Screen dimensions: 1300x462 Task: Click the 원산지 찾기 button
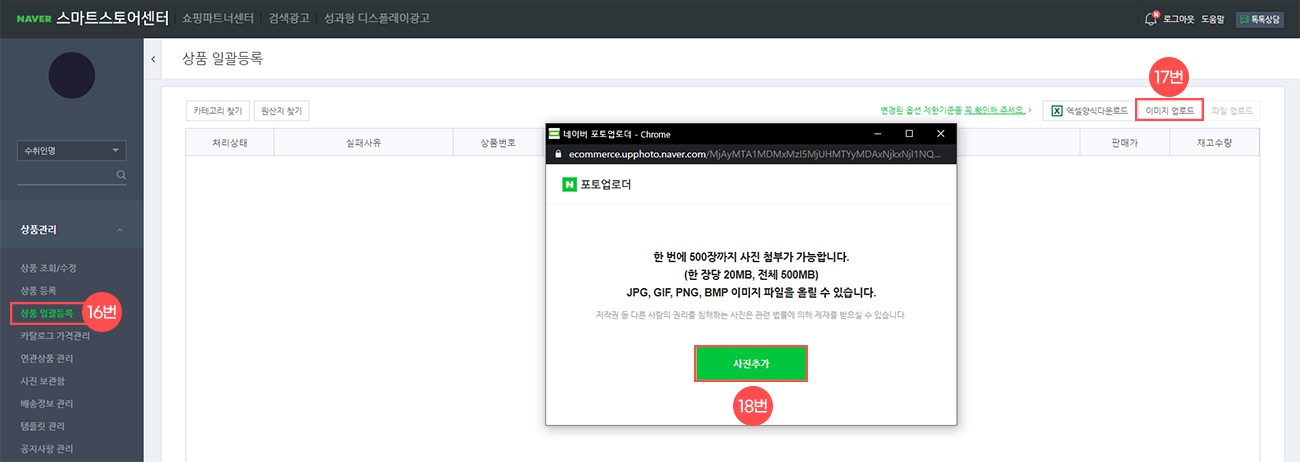click(283, 111)
